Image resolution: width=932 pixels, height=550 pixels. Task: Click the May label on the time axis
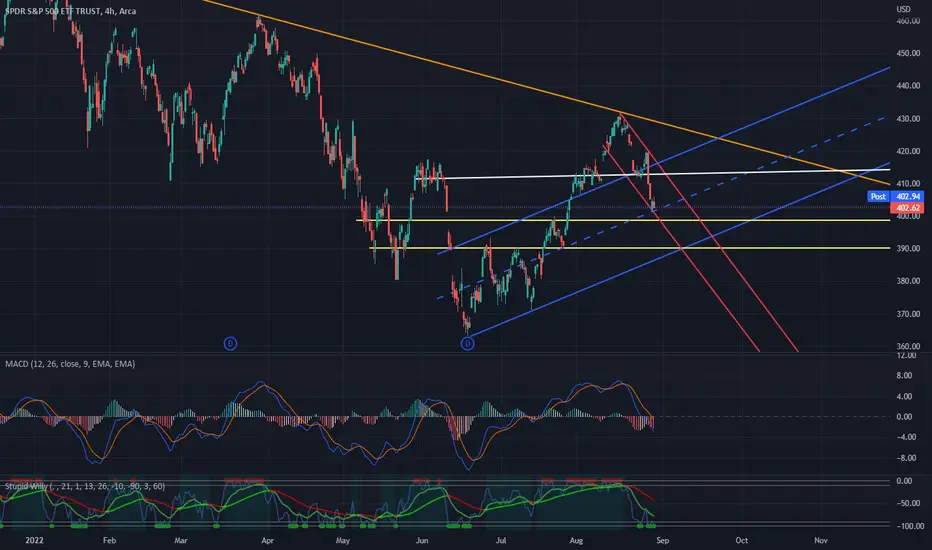pyautogui.click(x=342, y=540)
